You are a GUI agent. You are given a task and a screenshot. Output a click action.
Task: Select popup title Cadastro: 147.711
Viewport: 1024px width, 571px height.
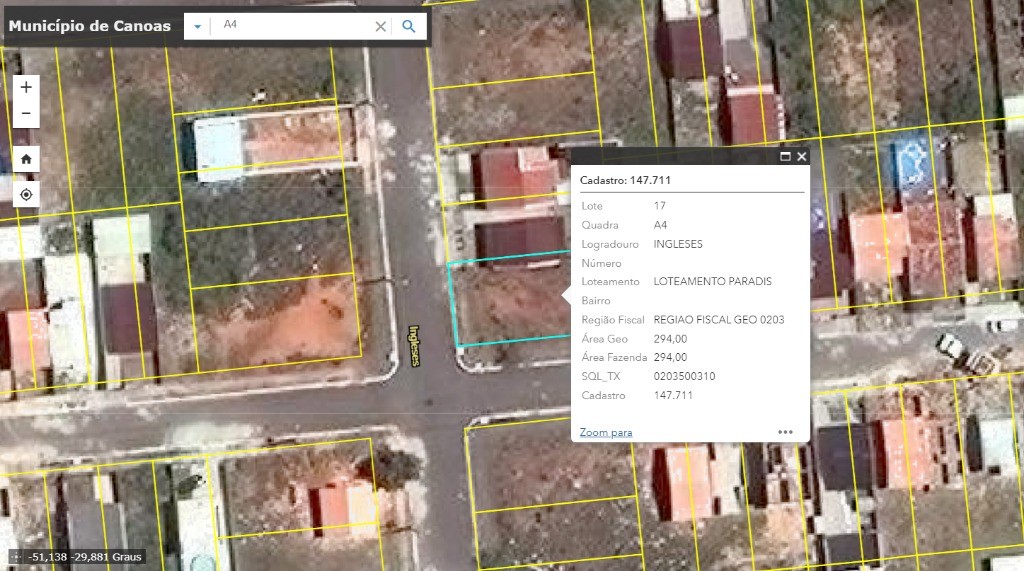click(x=625, y=180)
